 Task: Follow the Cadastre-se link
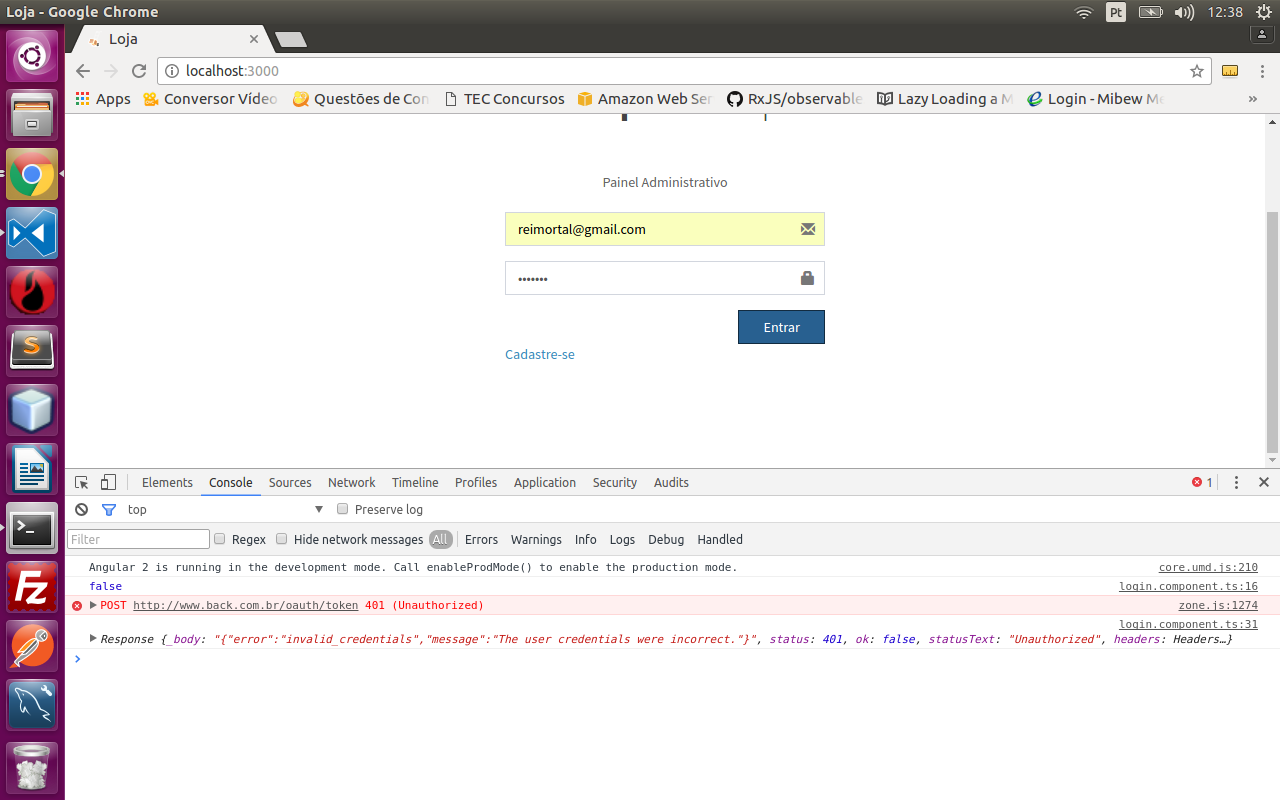pos(540,354)
